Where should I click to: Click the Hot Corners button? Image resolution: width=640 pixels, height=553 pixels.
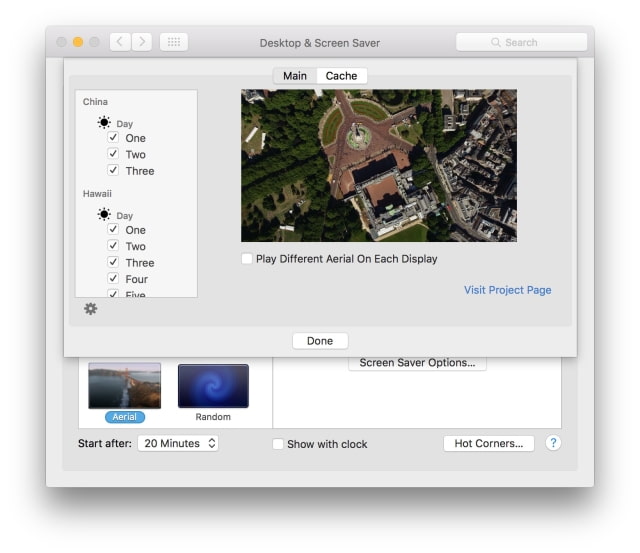click(488, 443)
